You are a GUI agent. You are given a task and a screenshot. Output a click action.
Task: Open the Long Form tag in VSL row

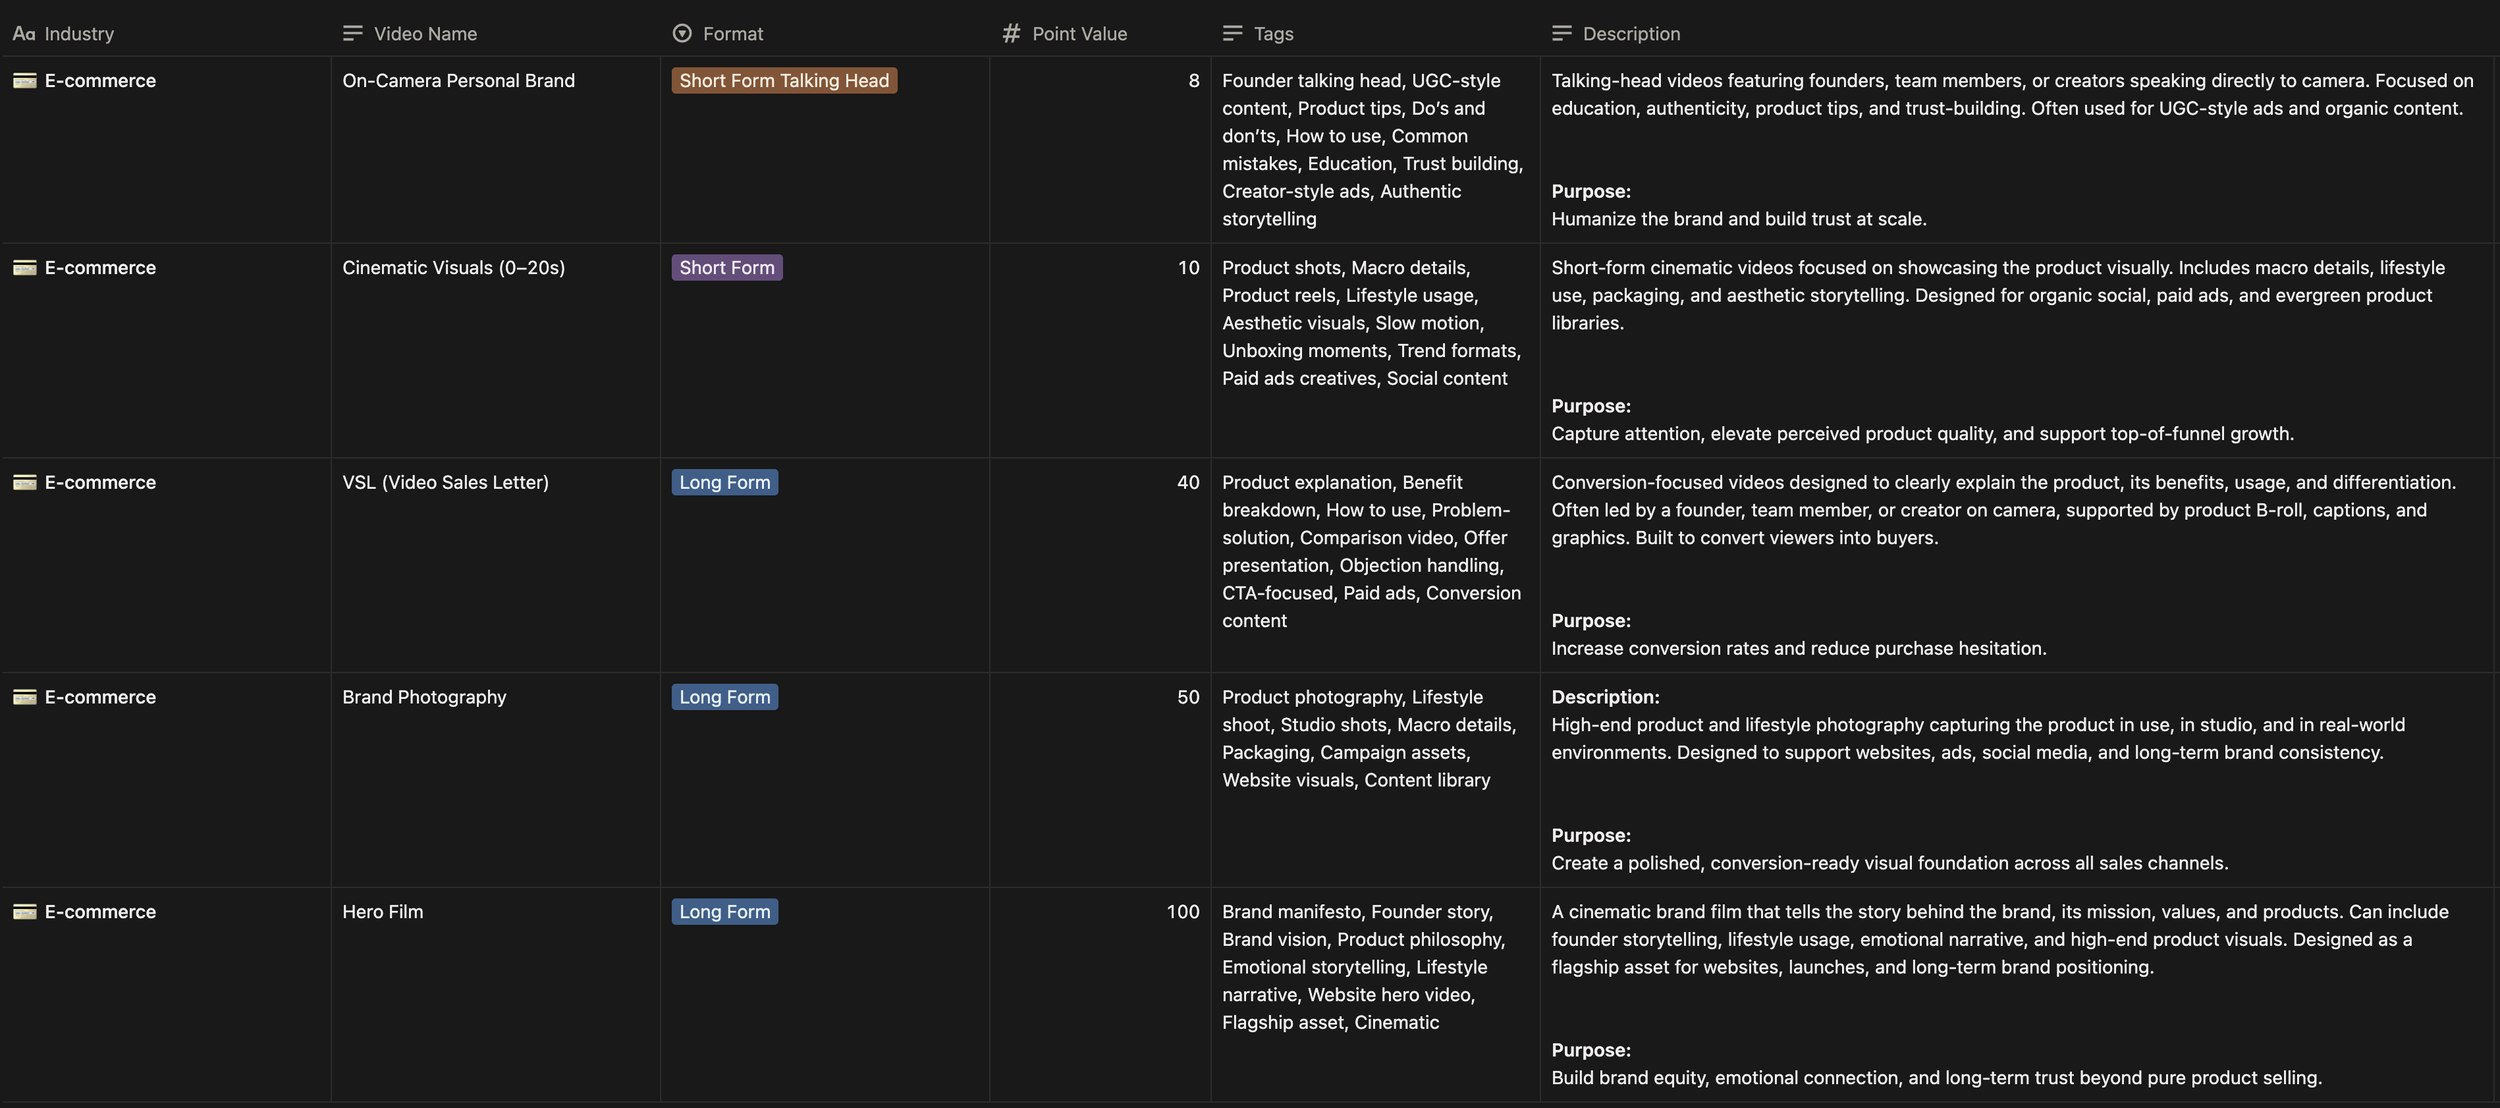[x=724, y=483]
